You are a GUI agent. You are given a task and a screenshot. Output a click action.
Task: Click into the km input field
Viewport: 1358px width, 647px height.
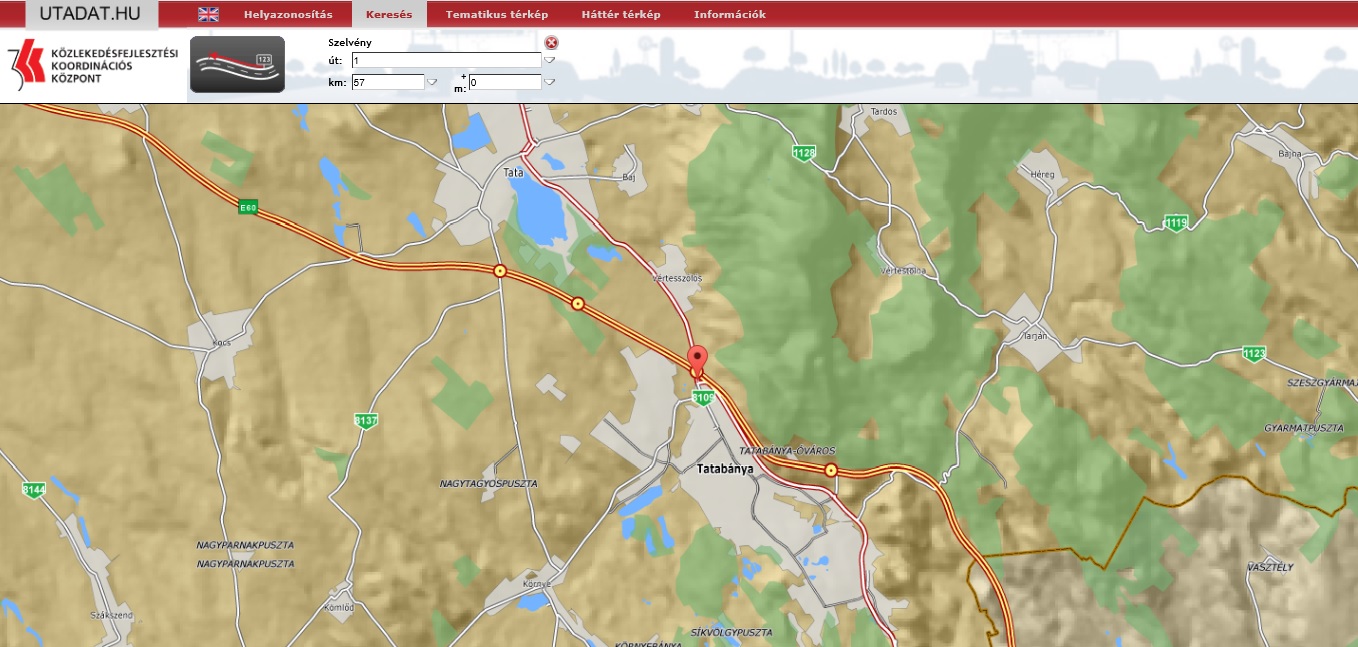click(x=388, y=82)
